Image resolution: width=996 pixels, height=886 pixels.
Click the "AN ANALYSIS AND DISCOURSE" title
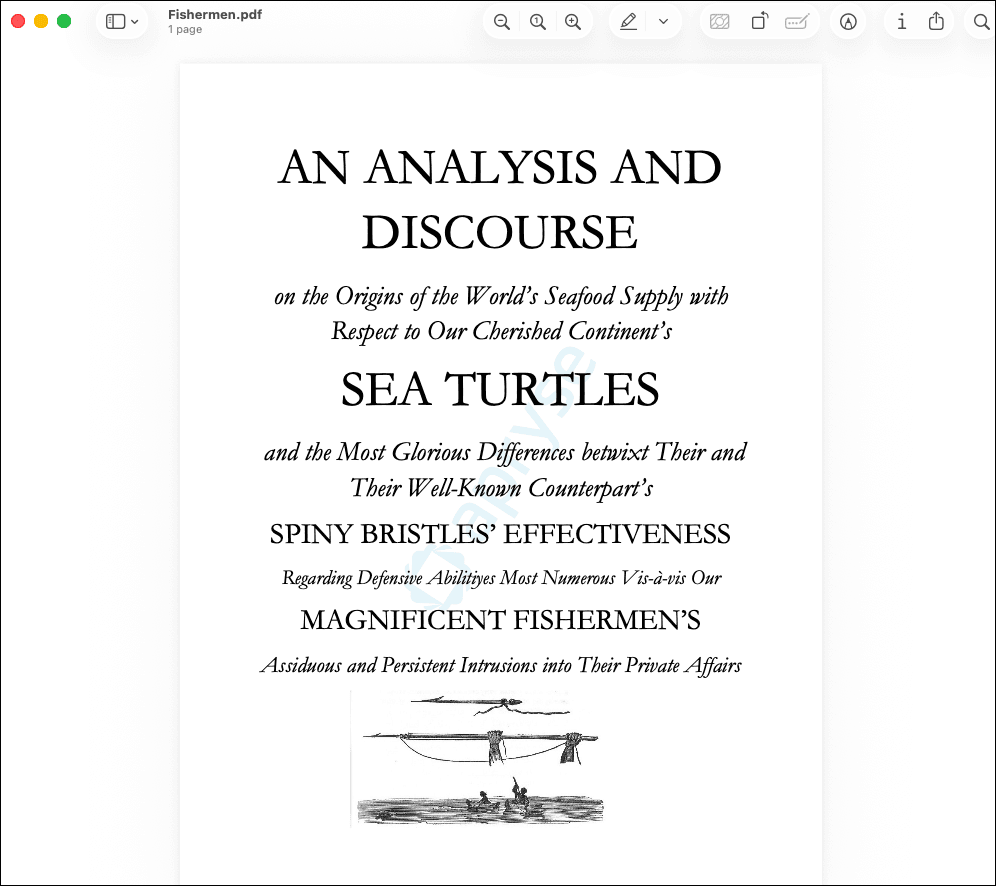(500, 199)
